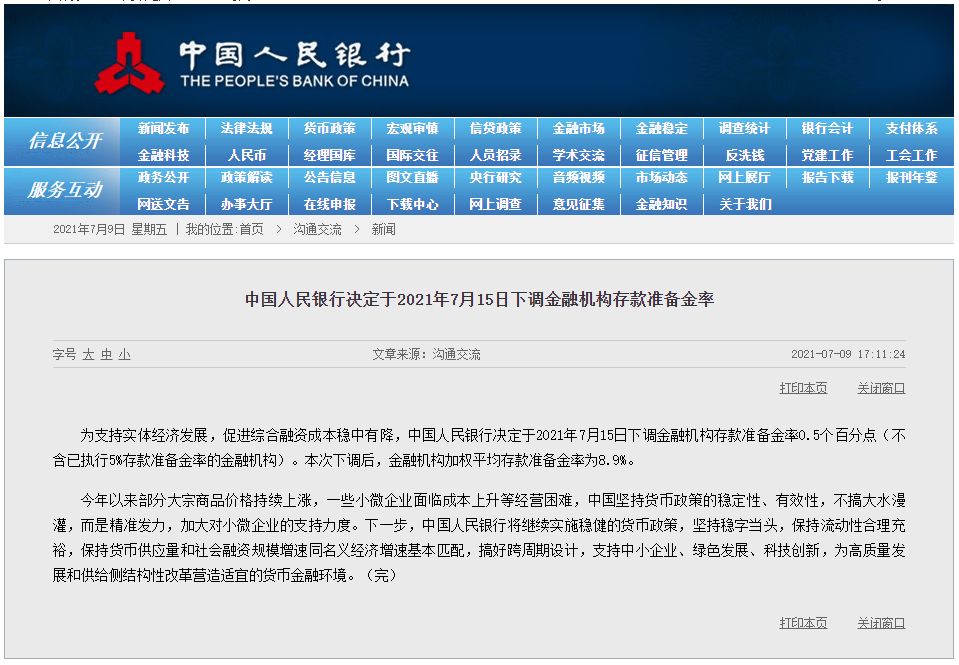Go to 网上调查 page

(x=495, y=204)
